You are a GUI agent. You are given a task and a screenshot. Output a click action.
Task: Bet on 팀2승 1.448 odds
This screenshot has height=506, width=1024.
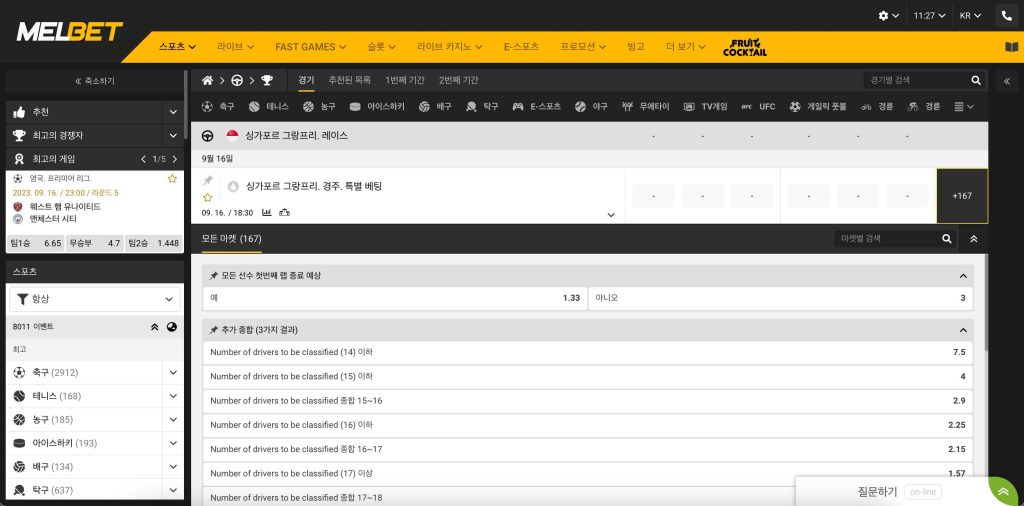click(153, 243)
